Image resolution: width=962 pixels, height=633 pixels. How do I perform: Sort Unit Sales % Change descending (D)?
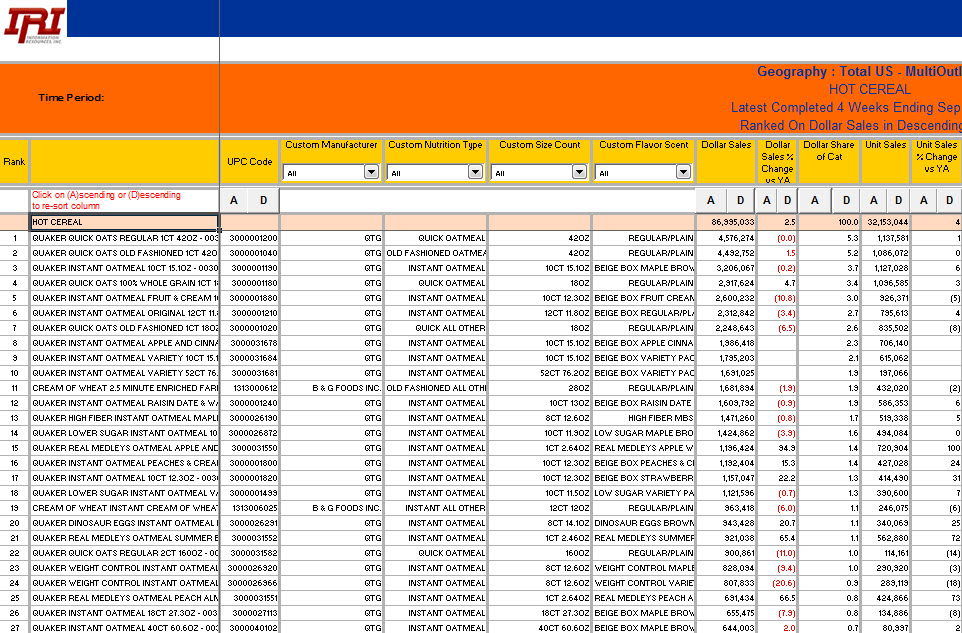pos(950,201)
